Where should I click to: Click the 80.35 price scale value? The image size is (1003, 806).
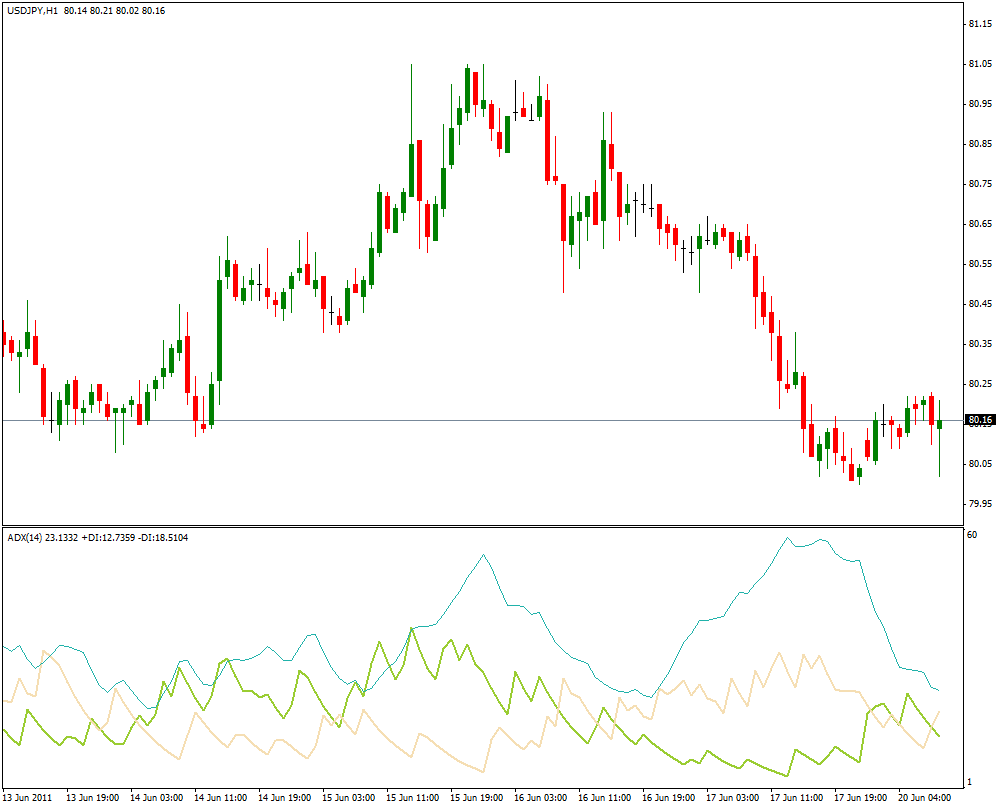point(980,344)
